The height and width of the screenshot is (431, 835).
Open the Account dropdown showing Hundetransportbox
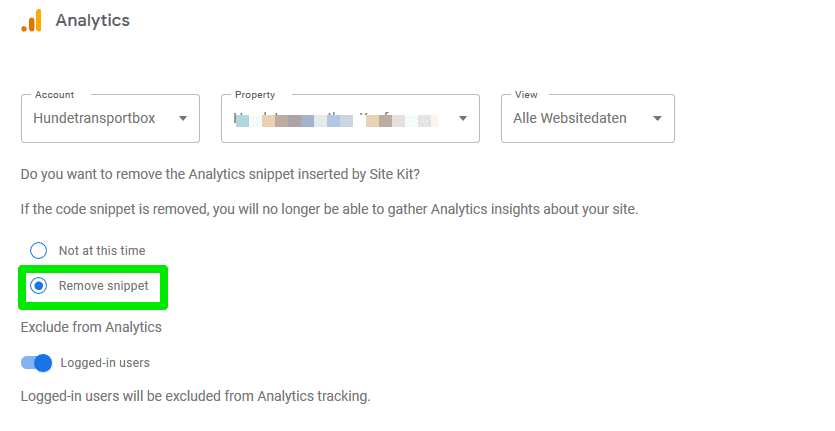click(110, 118)
